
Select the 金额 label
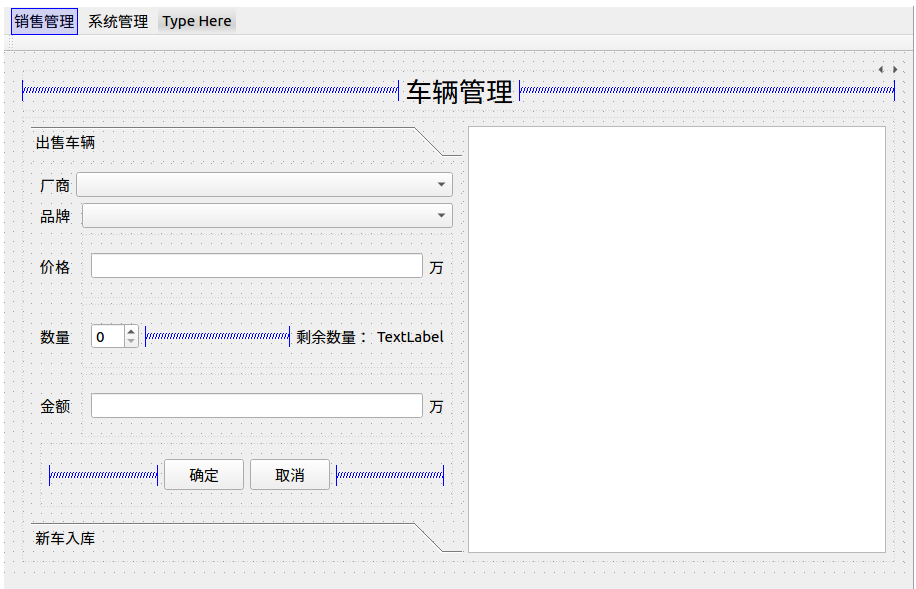55,407
